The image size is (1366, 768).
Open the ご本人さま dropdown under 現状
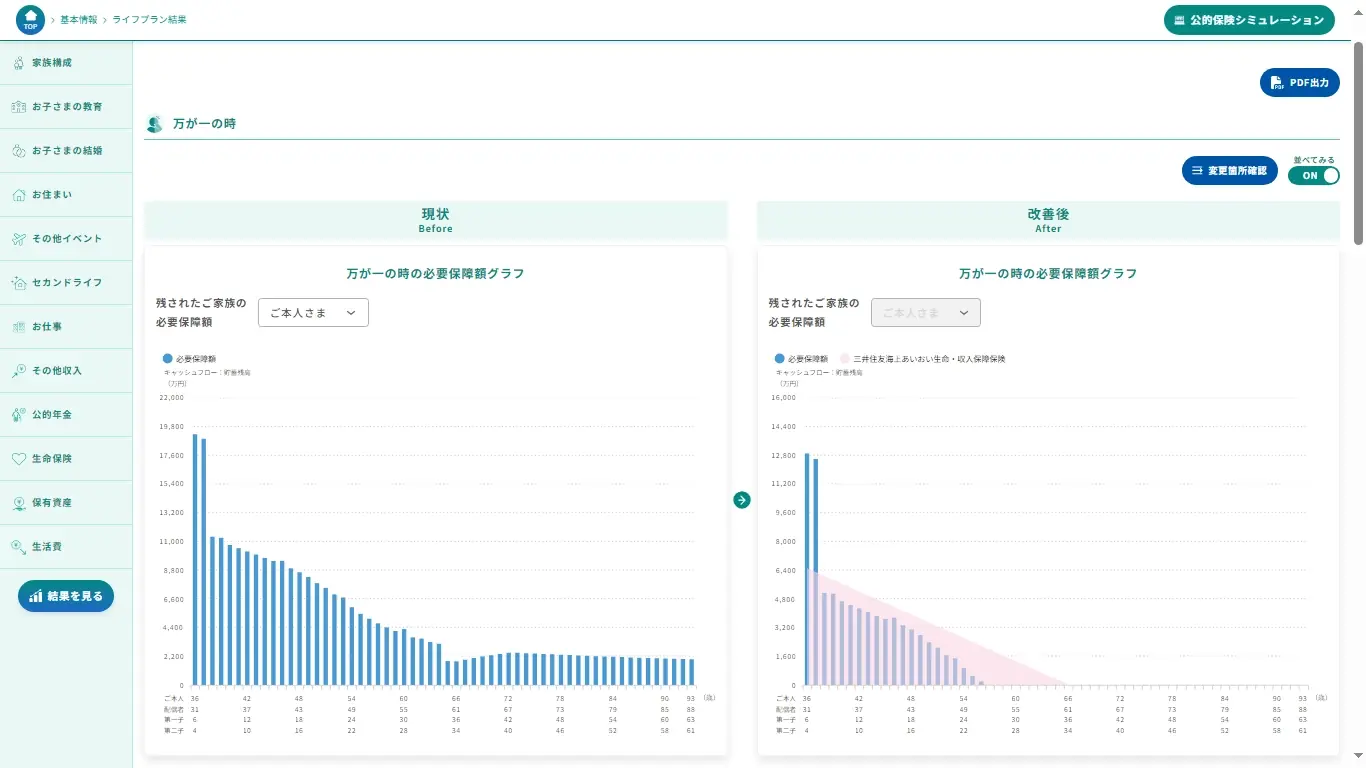[x=313, y=313]
